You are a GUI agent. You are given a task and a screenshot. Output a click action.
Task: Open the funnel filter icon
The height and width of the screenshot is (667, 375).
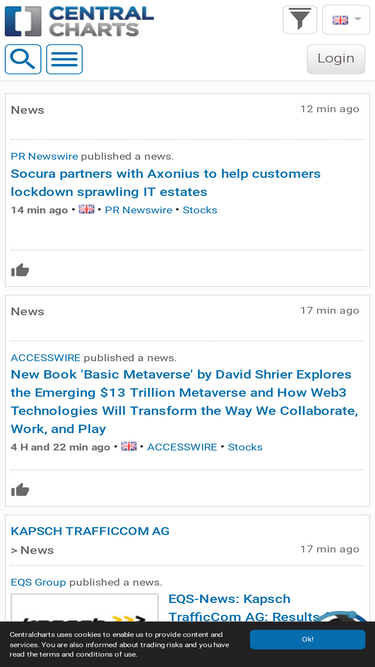[x=300, y=20]
